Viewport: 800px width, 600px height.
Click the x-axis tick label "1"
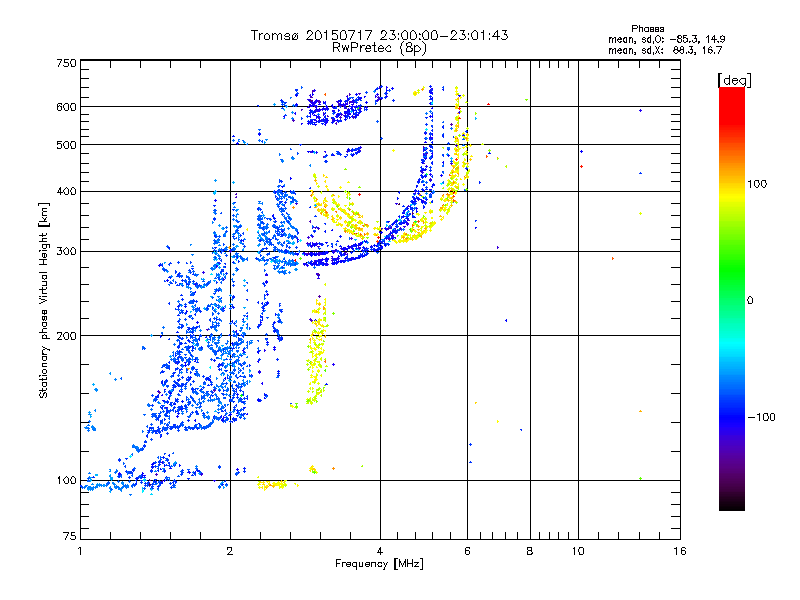80,551
